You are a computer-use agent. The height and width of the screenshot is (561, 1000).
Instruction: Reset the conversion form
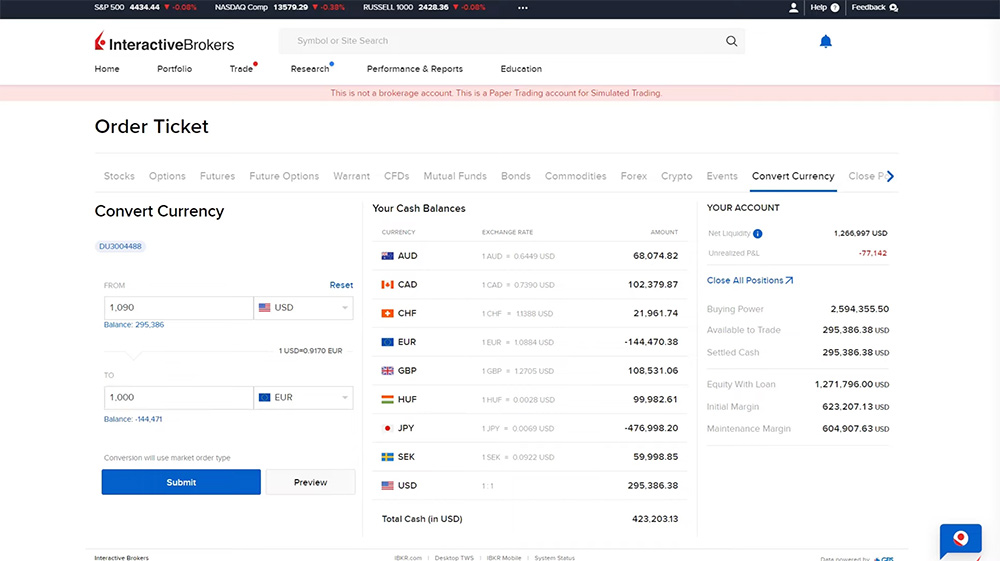point(341,285)
